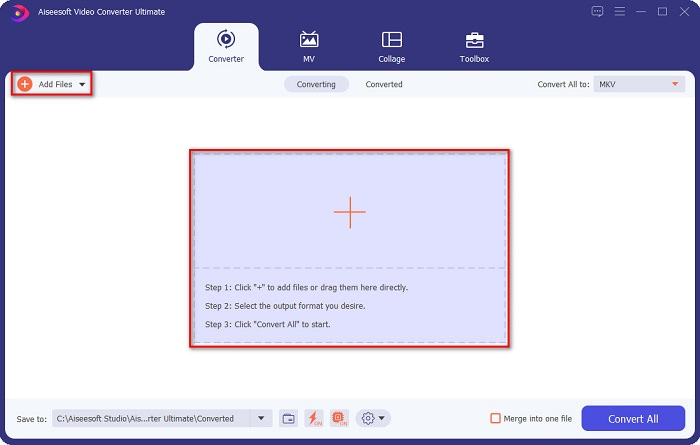This screenshot has width=700, height=445.
Task: Open the hamburger menu icon
Action: coord(620,11)
